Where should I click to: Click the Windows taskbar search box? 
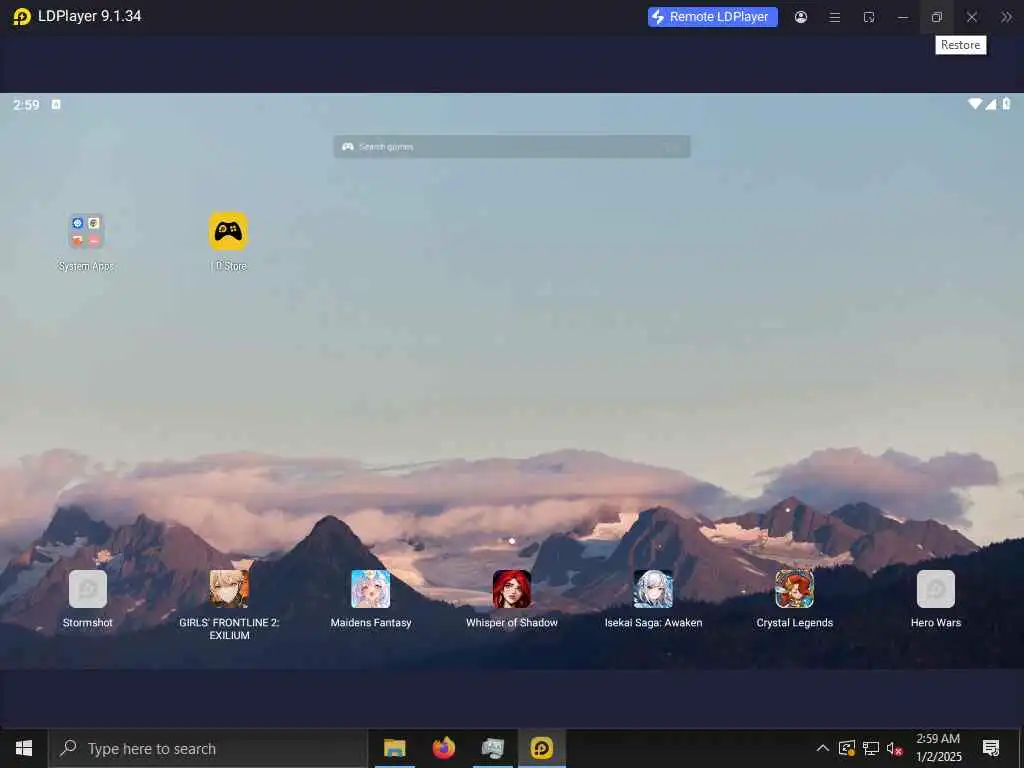pos(208,748)
